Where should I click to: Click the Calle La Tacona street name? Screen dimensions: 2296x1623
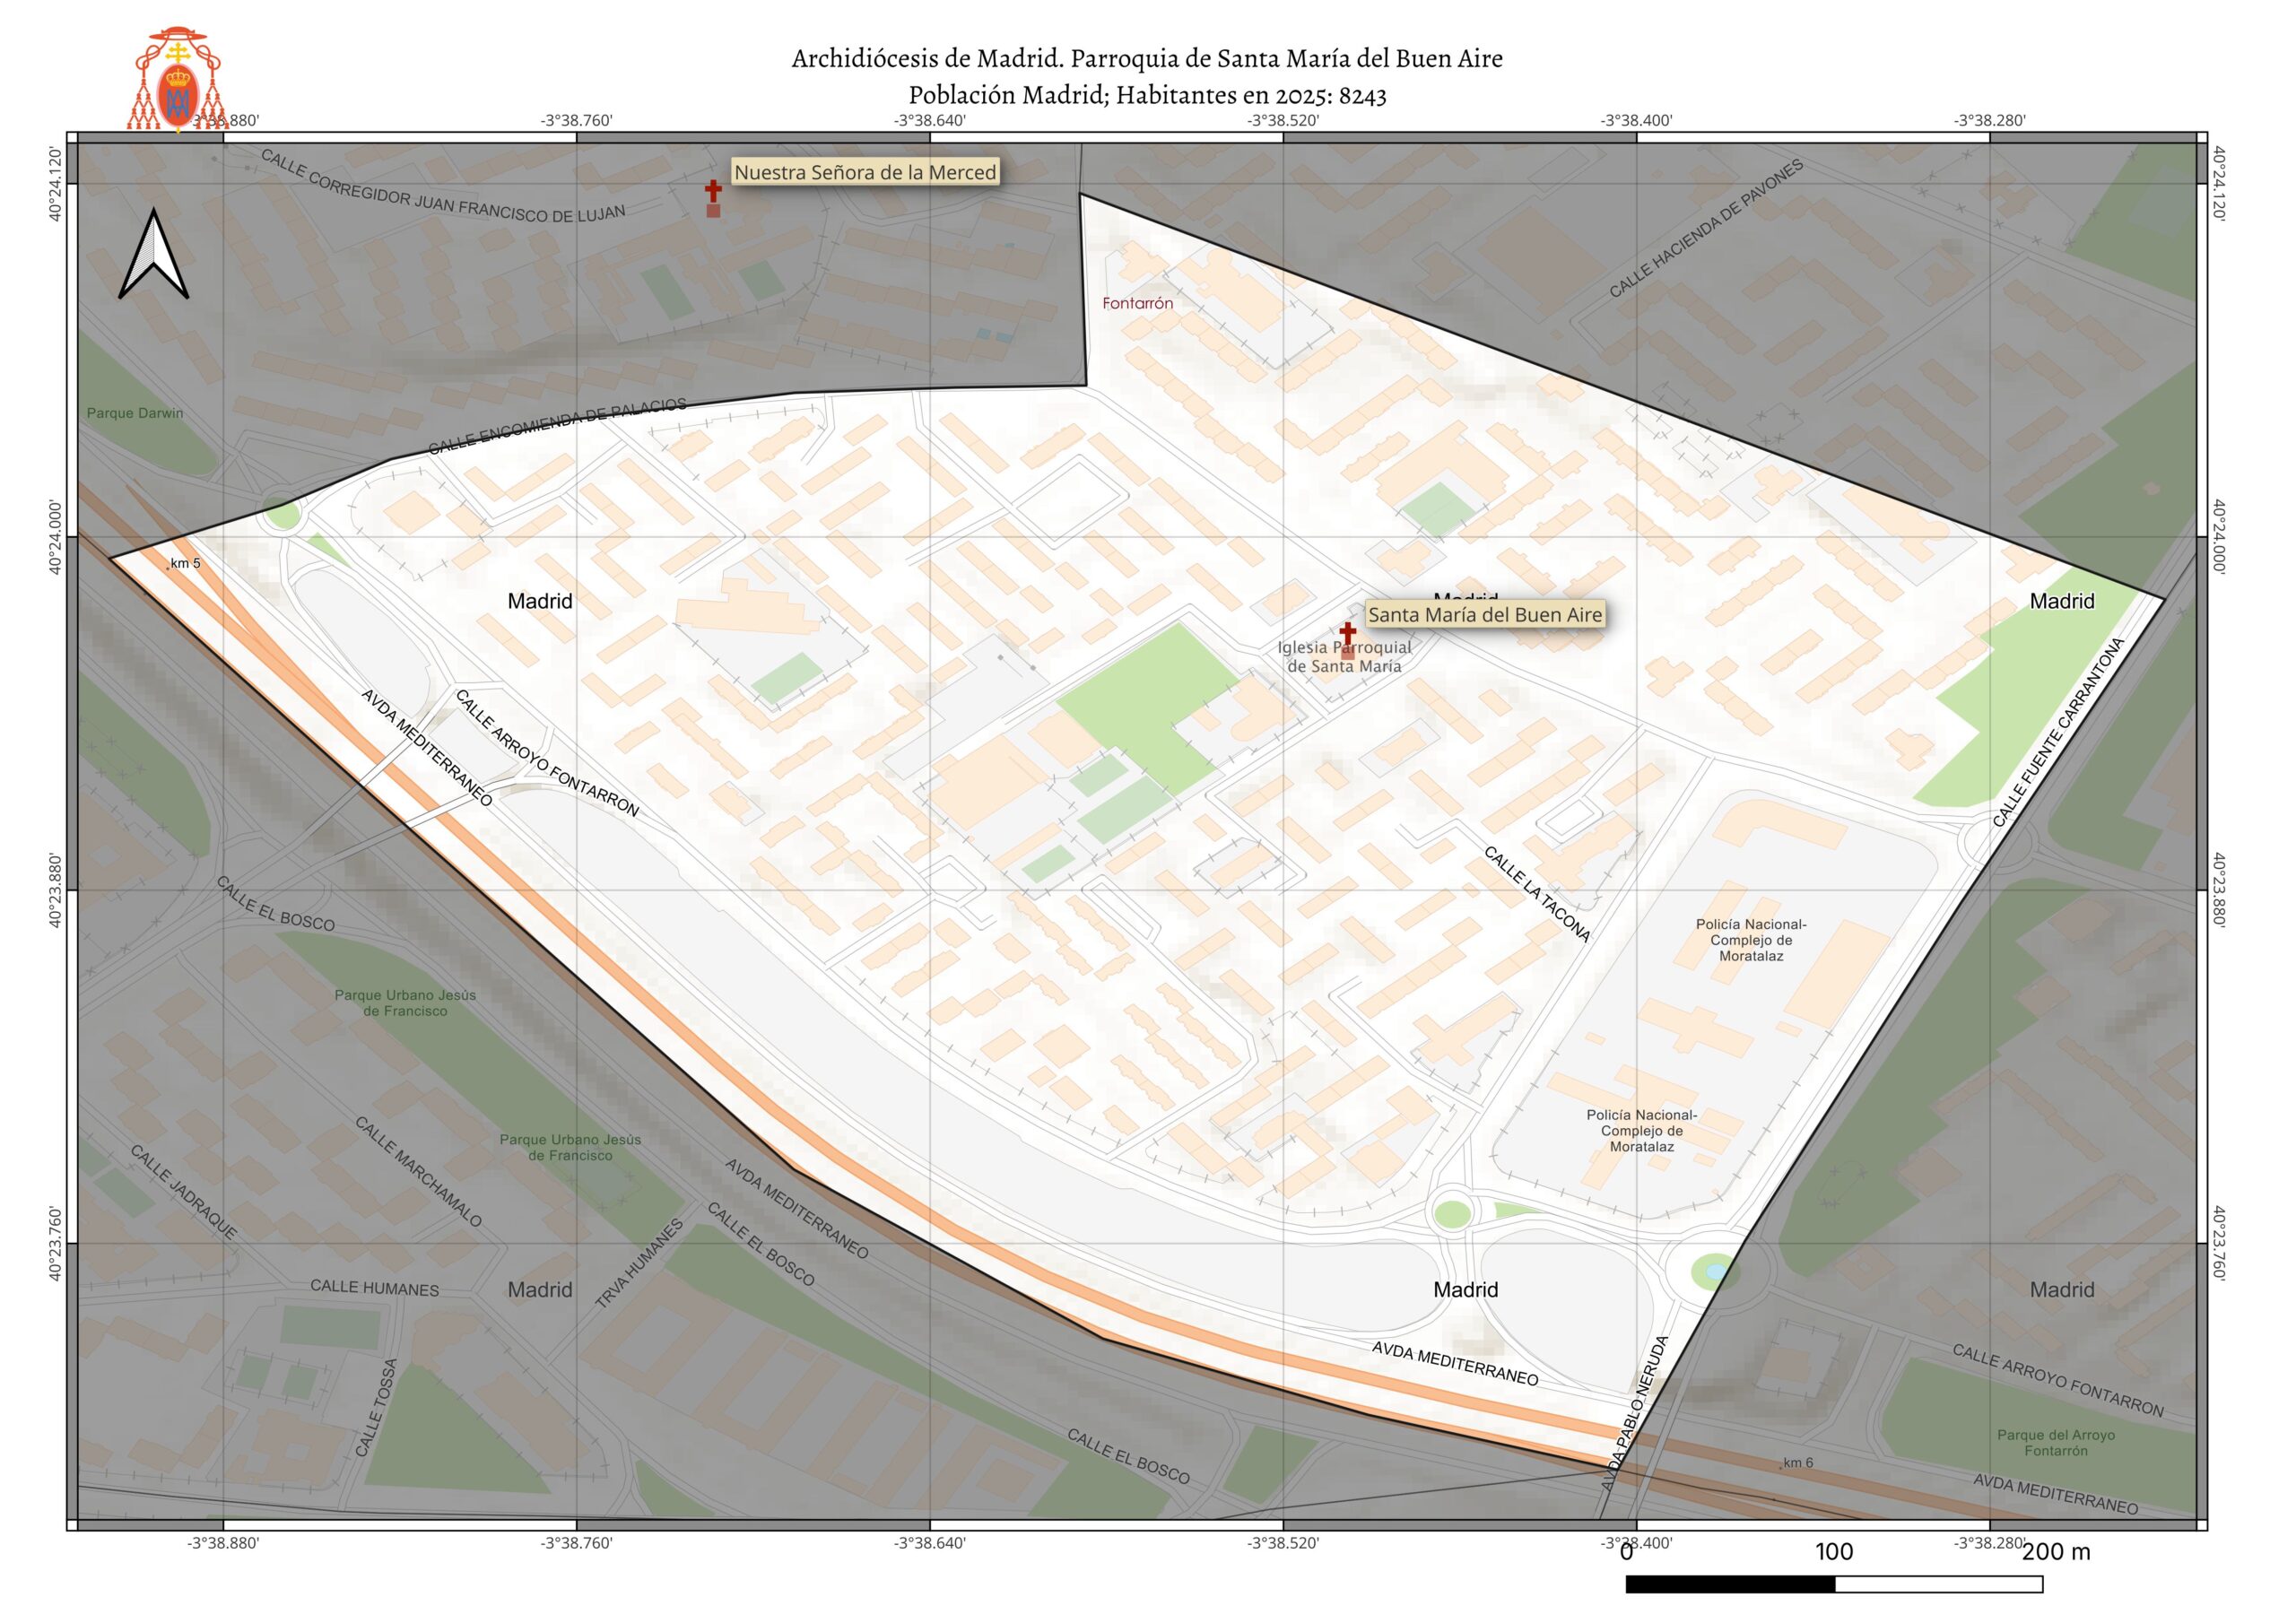point(1536,894)
